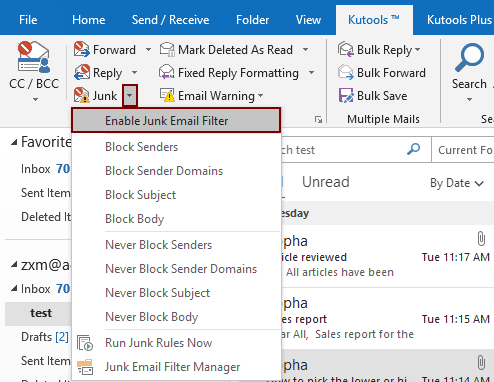Open the Bulk Reply dropdown
Image resolution: width=494 pixels, height=382 pixels.
[417, 50]
